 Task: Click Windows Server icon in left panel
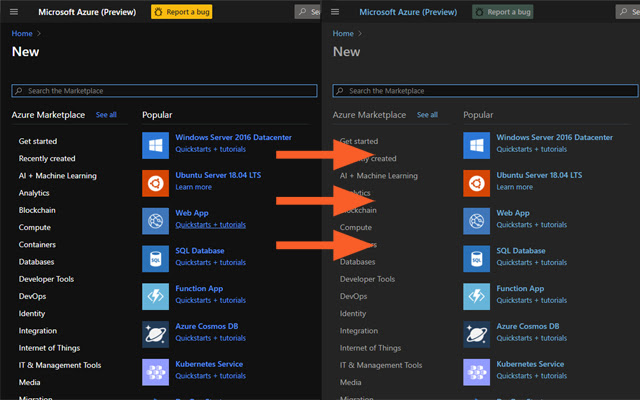click(156, 145)
